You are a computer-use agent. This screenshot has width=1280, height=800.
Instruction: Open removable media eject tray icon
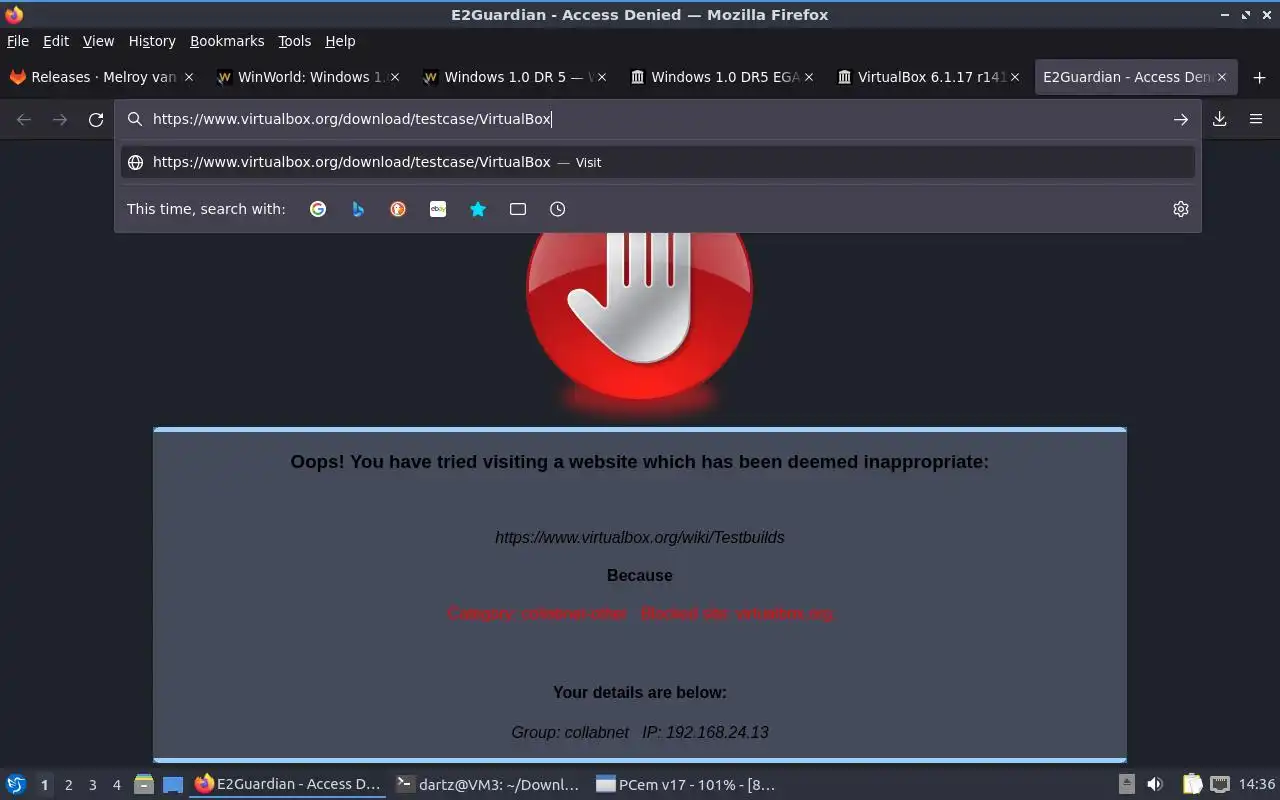tap(1126, 784)
